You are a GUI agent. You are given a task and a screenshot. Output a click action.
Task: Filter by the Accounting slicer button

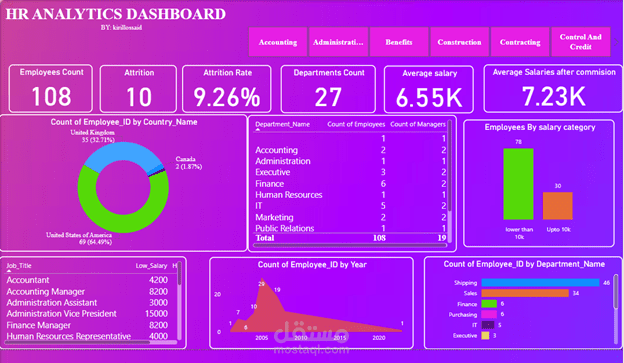[x=278, y=42]
